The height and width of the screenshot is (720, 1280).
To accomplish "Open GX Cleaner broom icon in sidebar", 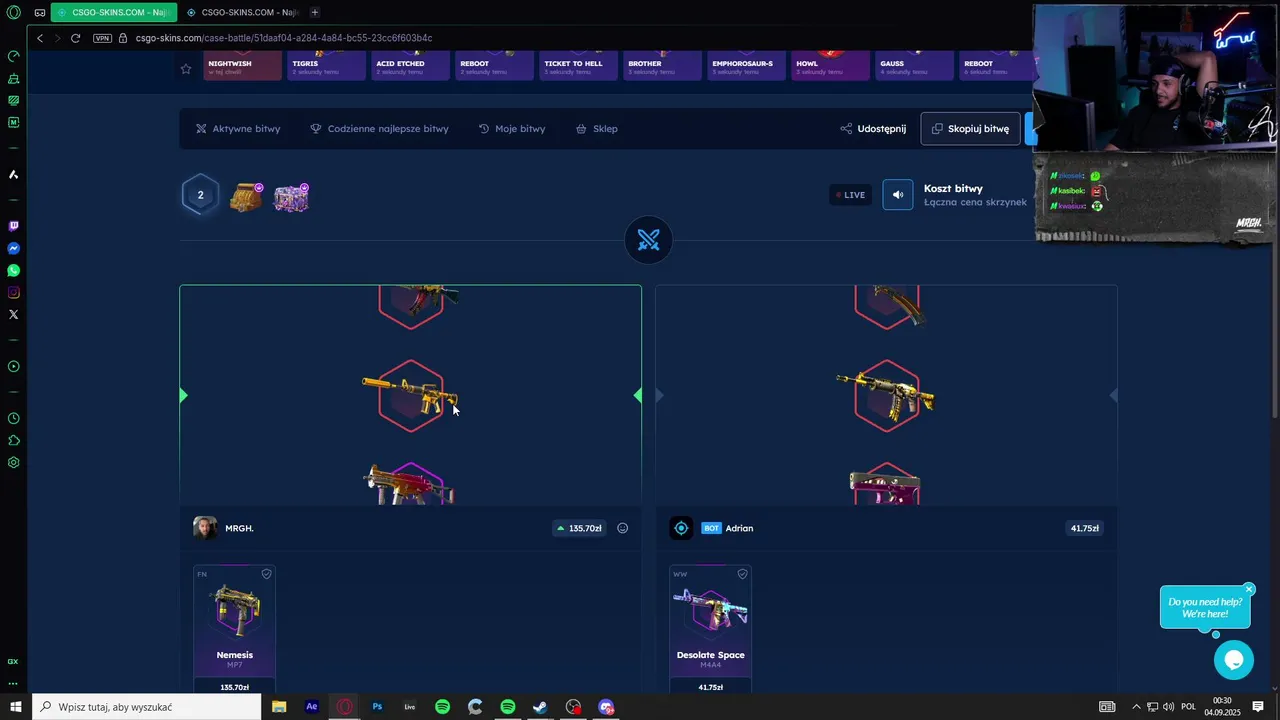I will click(x=13, y=78).
